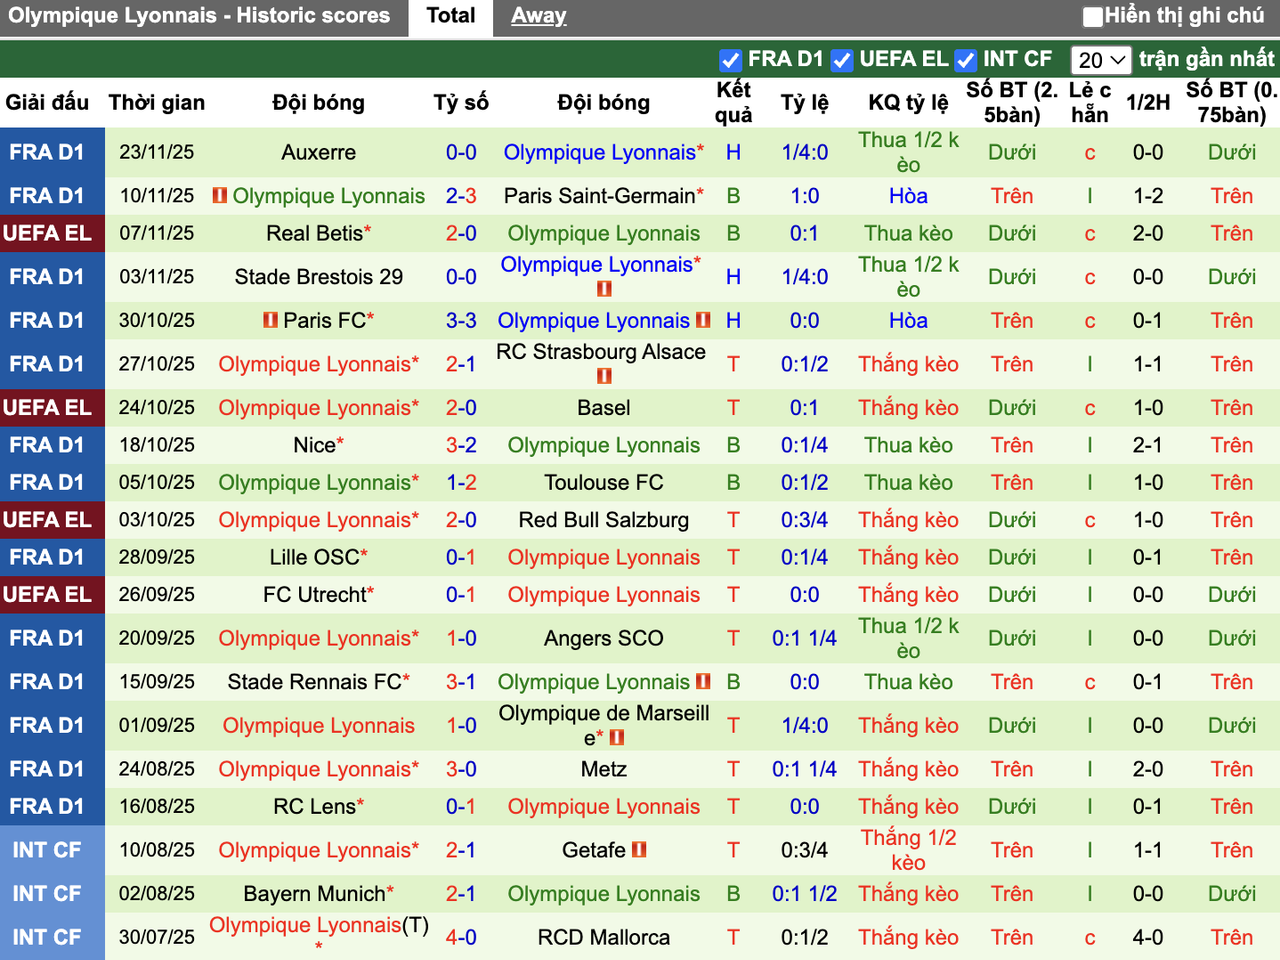Click the Giải đấu column header

pyautogui.click(x=47, y=103)
